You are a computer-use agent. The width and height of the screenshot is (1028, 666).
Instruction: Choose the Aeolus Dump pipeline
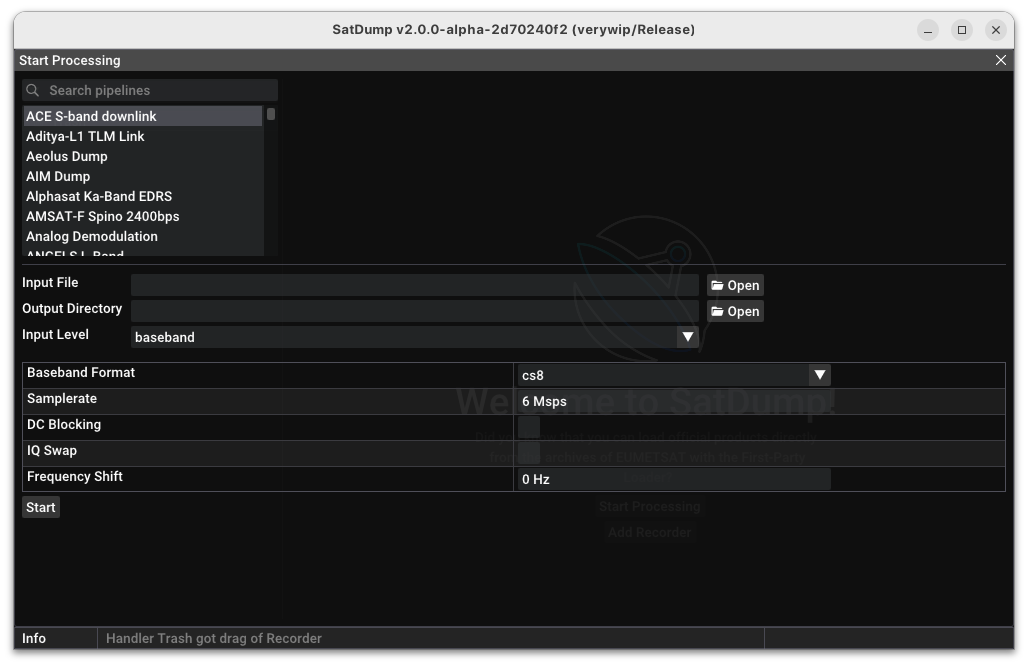tap(67, 156)
